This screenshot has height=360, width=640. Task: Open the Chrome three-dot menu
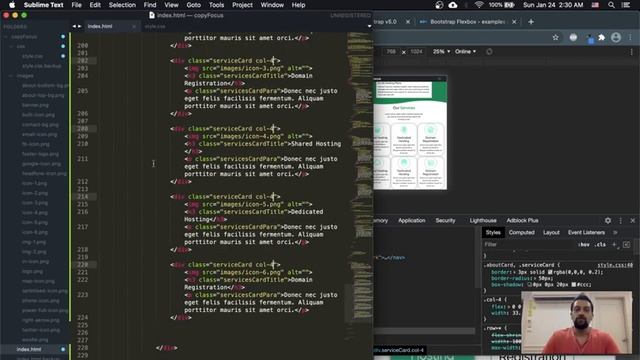tap(631, 38)
